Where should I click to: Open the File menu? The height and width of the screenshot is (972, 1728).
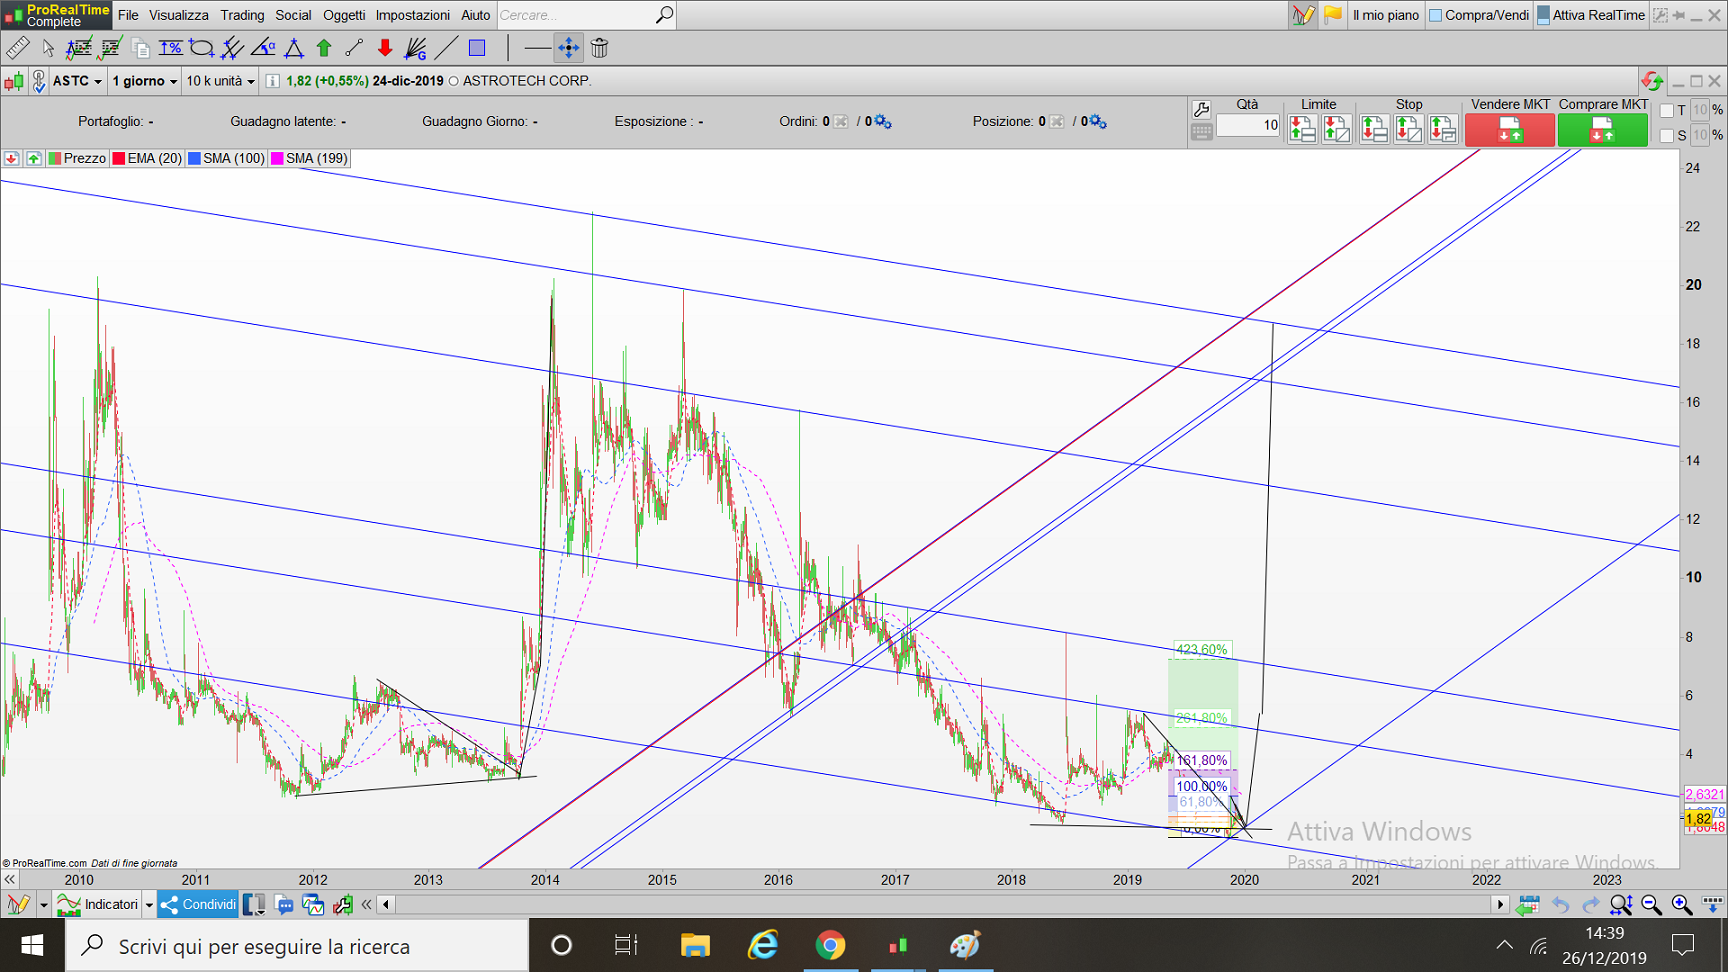pos(128,15)
